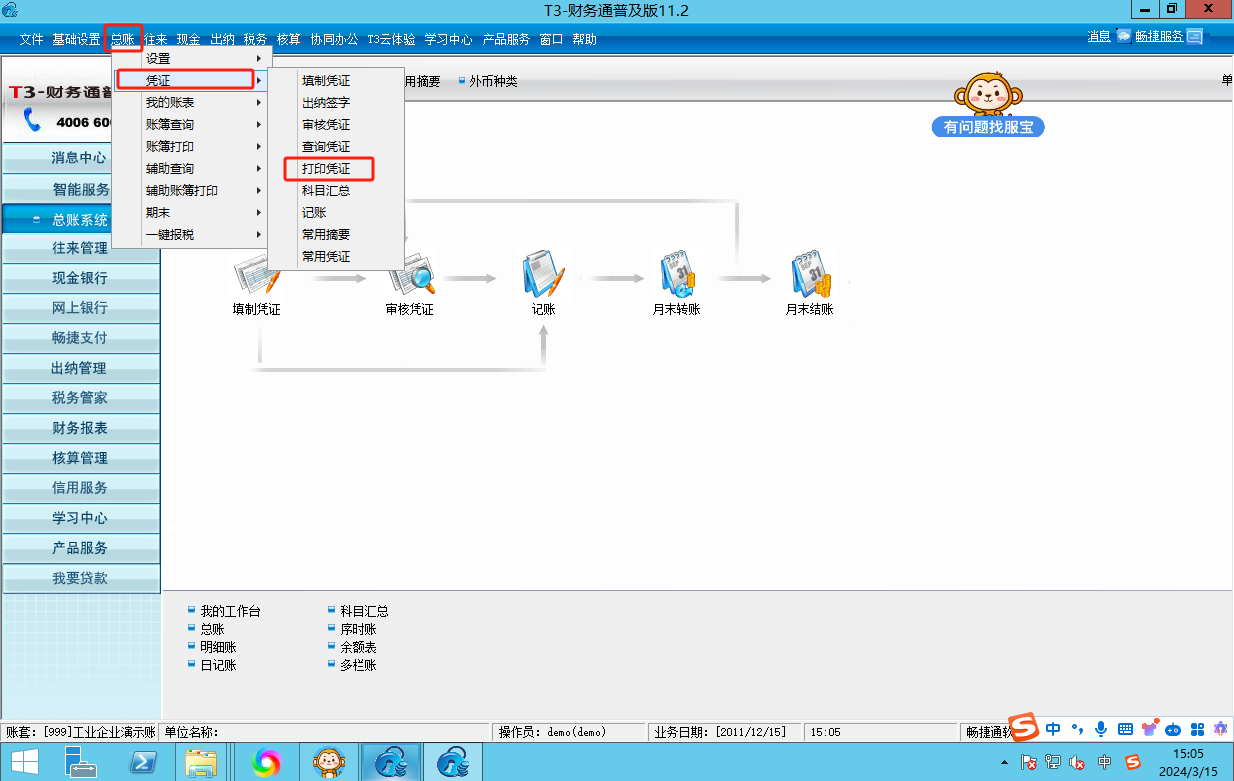Viewport: 1234px width, 781px height.
Task: Open the Windows Start button
Action: pos(24,762)
